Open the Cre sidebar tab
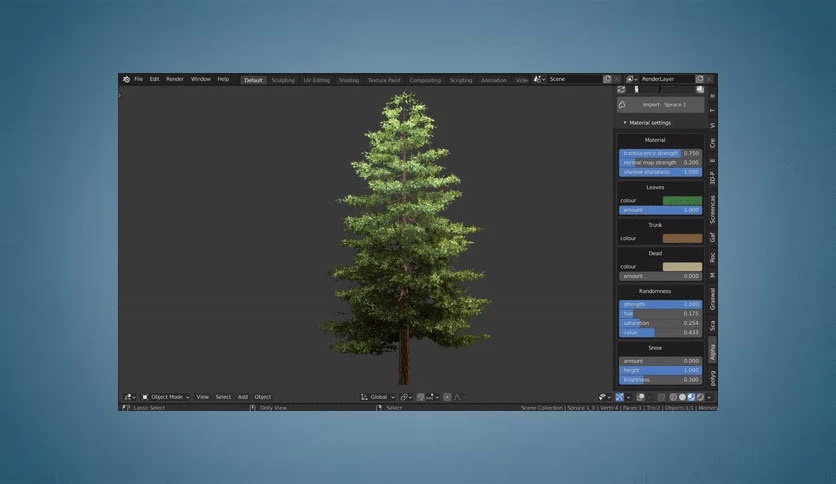 [712, 143]
